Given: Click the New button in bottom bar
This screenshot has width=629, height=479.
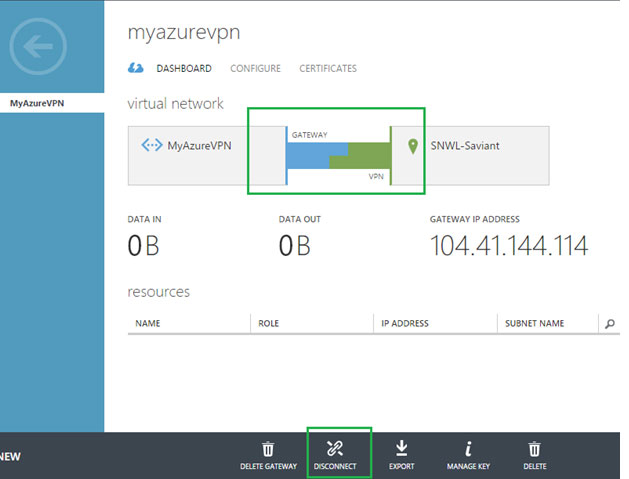Looking at the screenshot, I should 10,457.
